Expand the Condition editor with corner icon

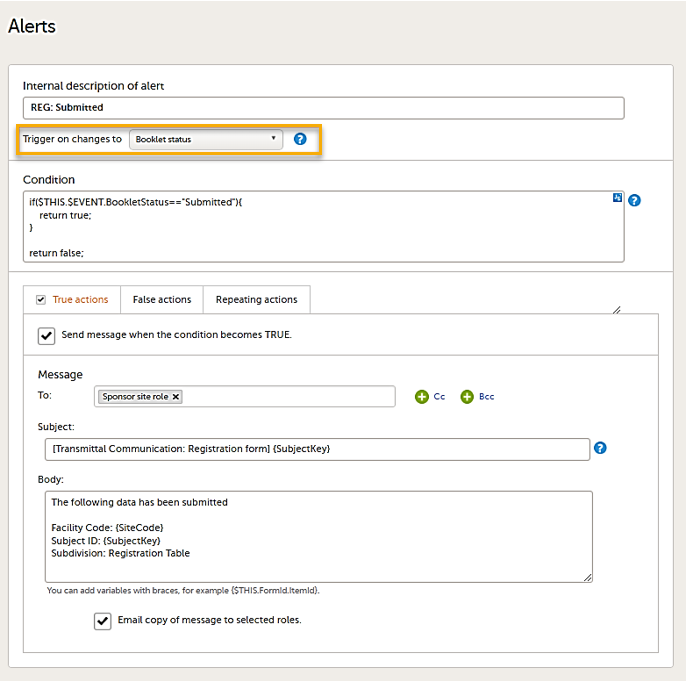click(617, 198)
